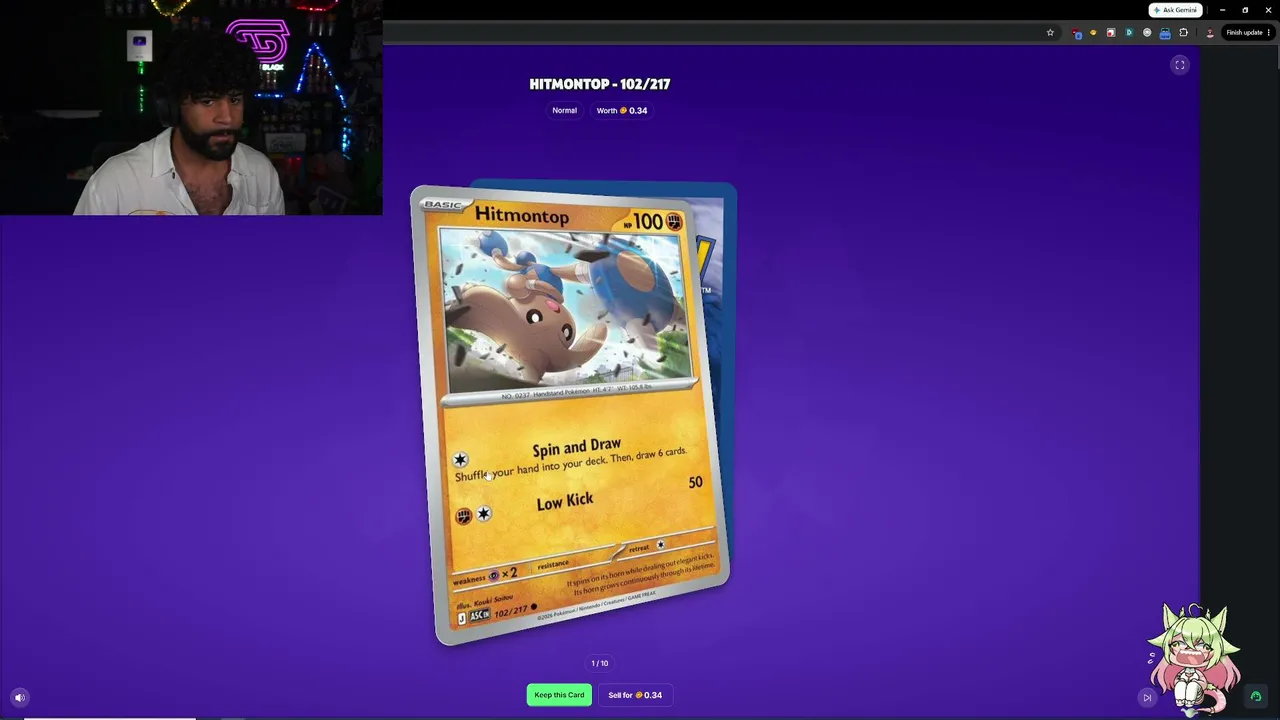Viewport: 1280px width, 720px height.
Task: Toggle the sound speaker button
Action: tap(19, 697)
